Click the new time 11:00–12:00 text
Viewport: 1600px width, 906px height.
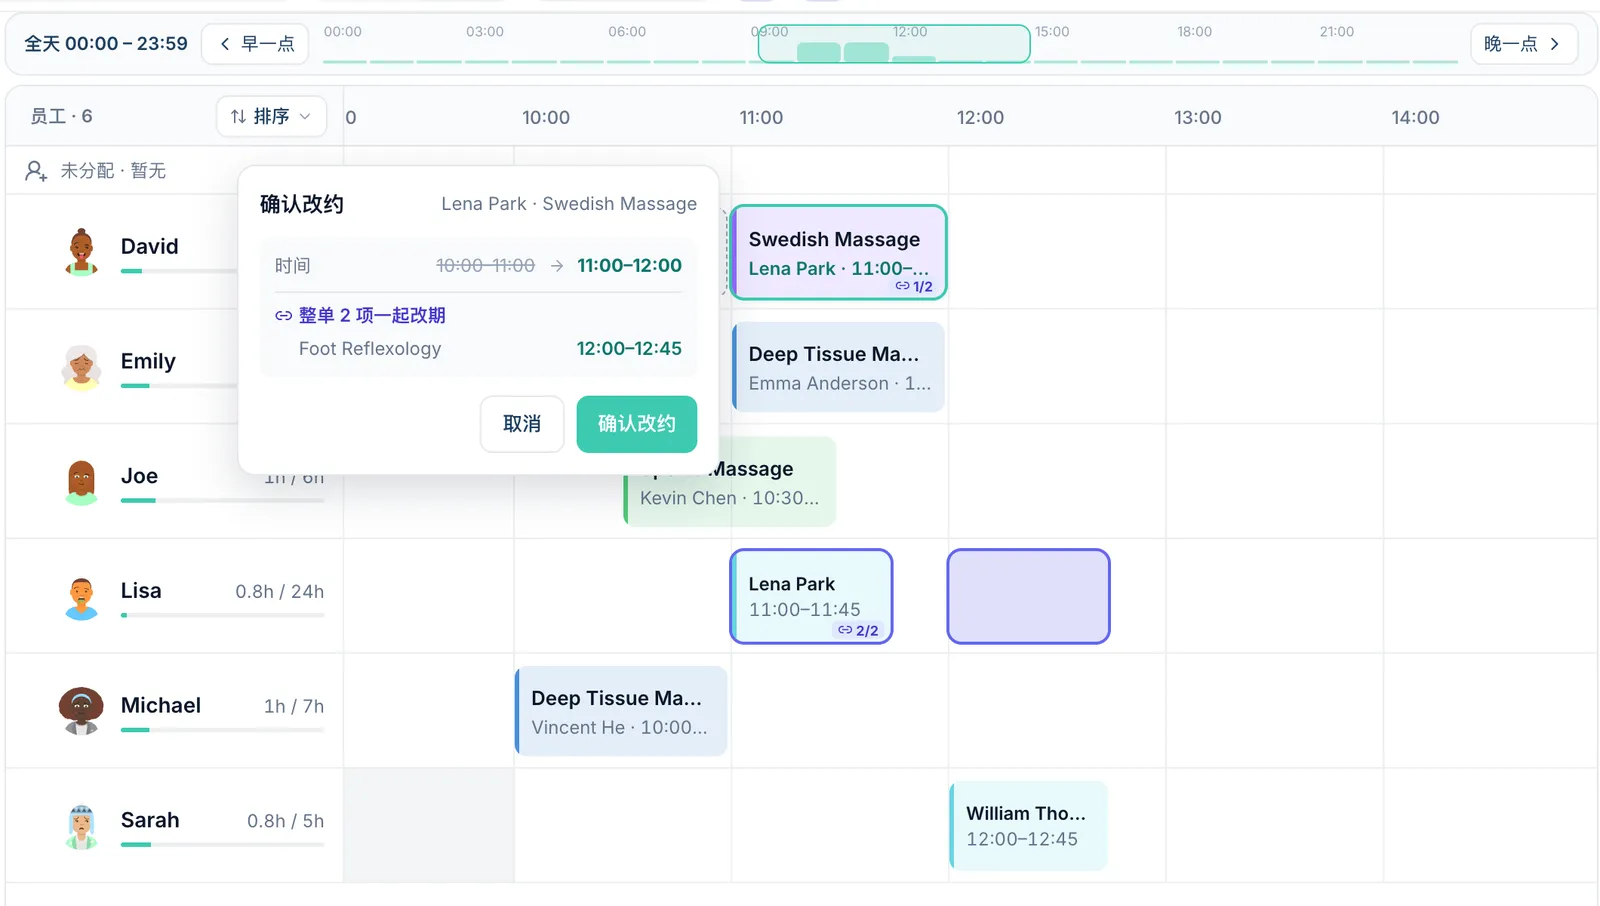pos(629,266)
